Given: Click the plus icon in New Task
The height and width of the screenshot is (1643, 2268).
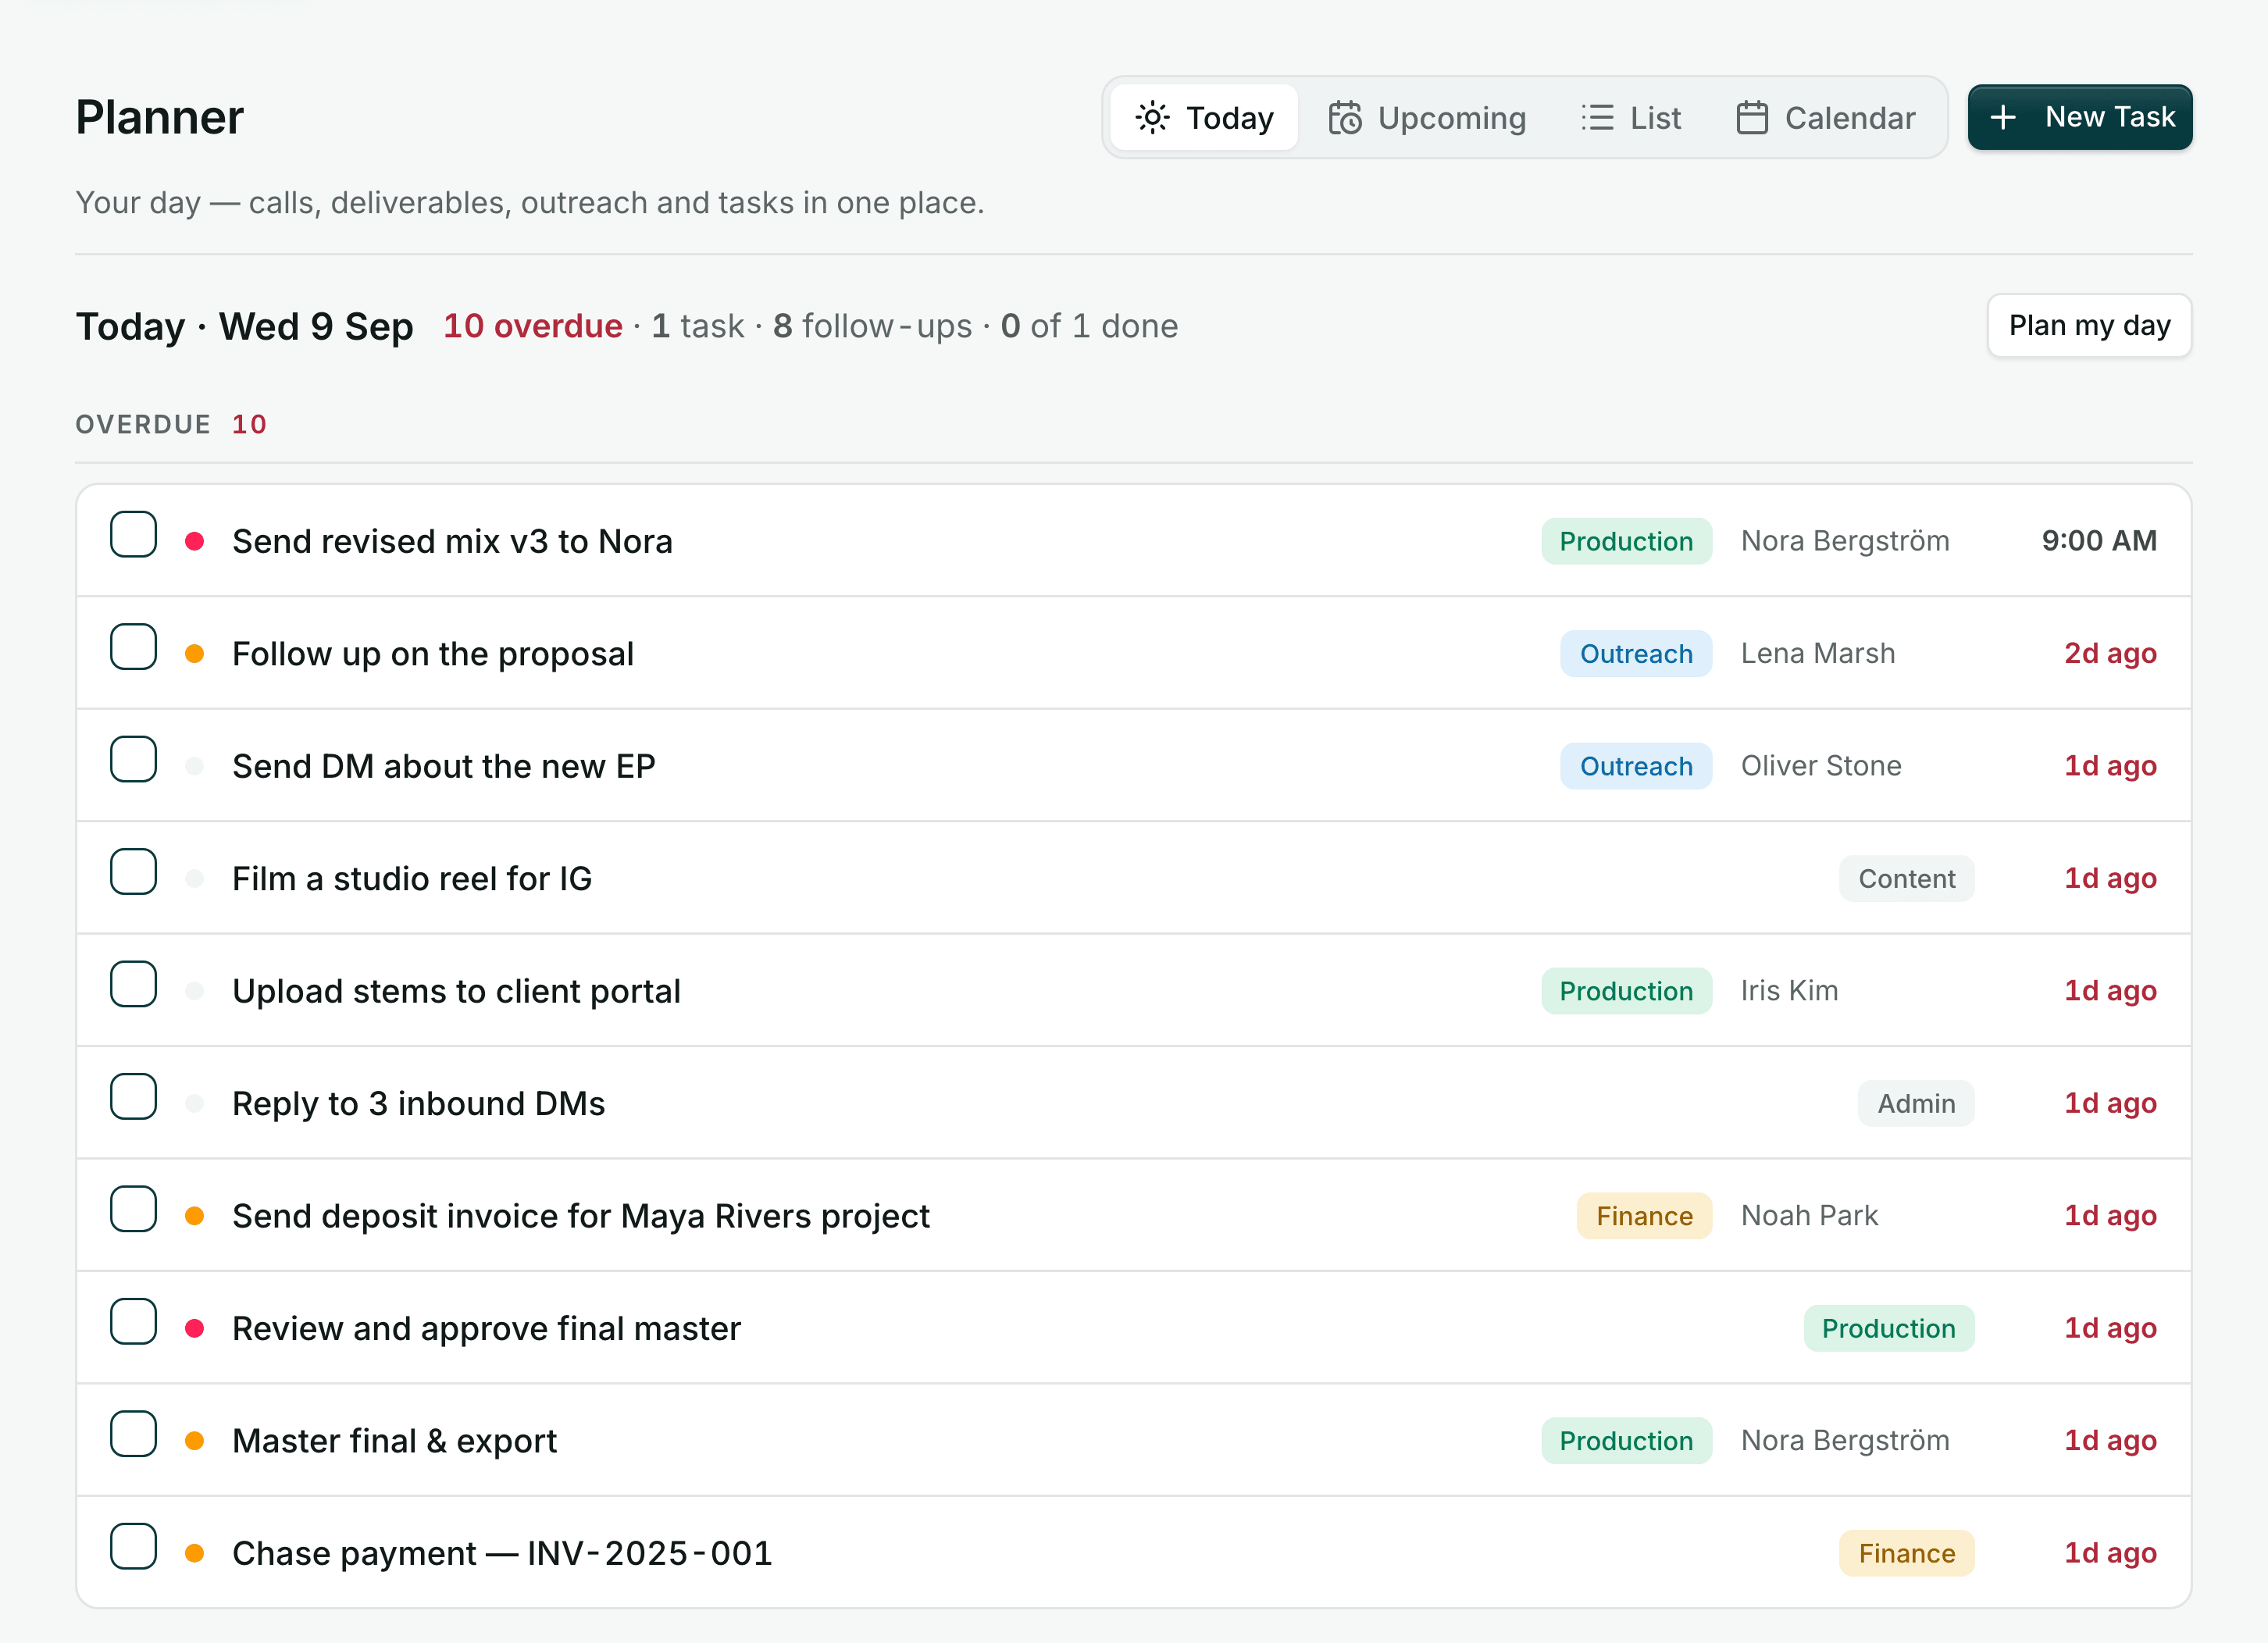Looking at the screenshot, I should click(2003, 118).
